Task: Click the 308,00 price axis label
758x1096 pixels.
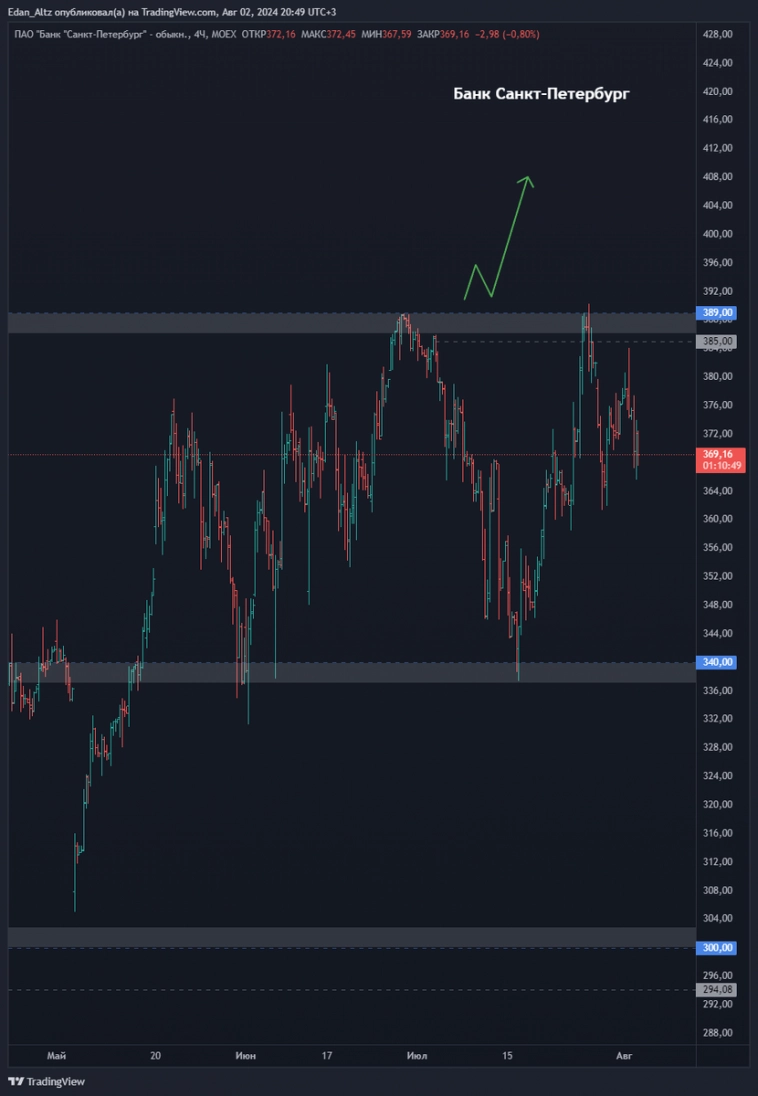Action: click(x=718, y=890)
